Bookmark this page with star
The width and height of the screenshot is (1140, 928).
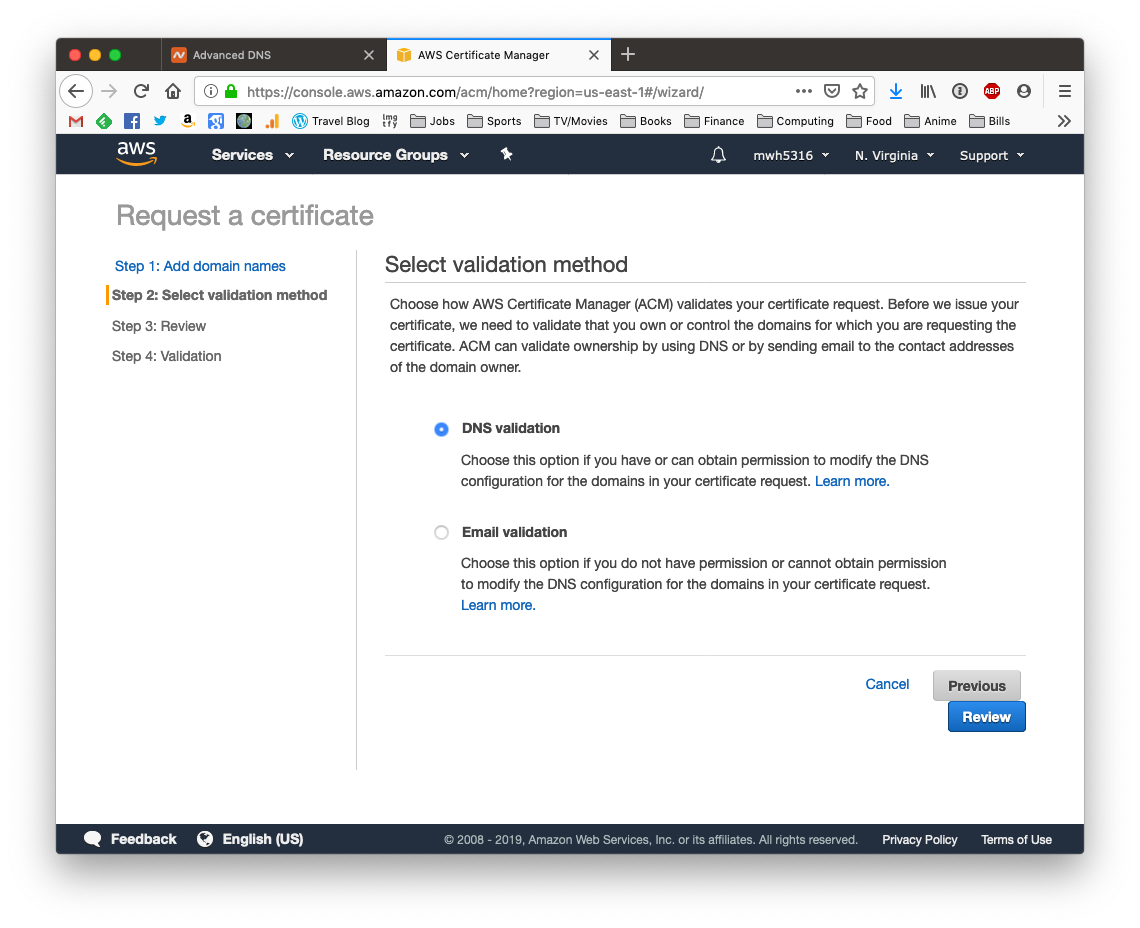tap(860, 91)
